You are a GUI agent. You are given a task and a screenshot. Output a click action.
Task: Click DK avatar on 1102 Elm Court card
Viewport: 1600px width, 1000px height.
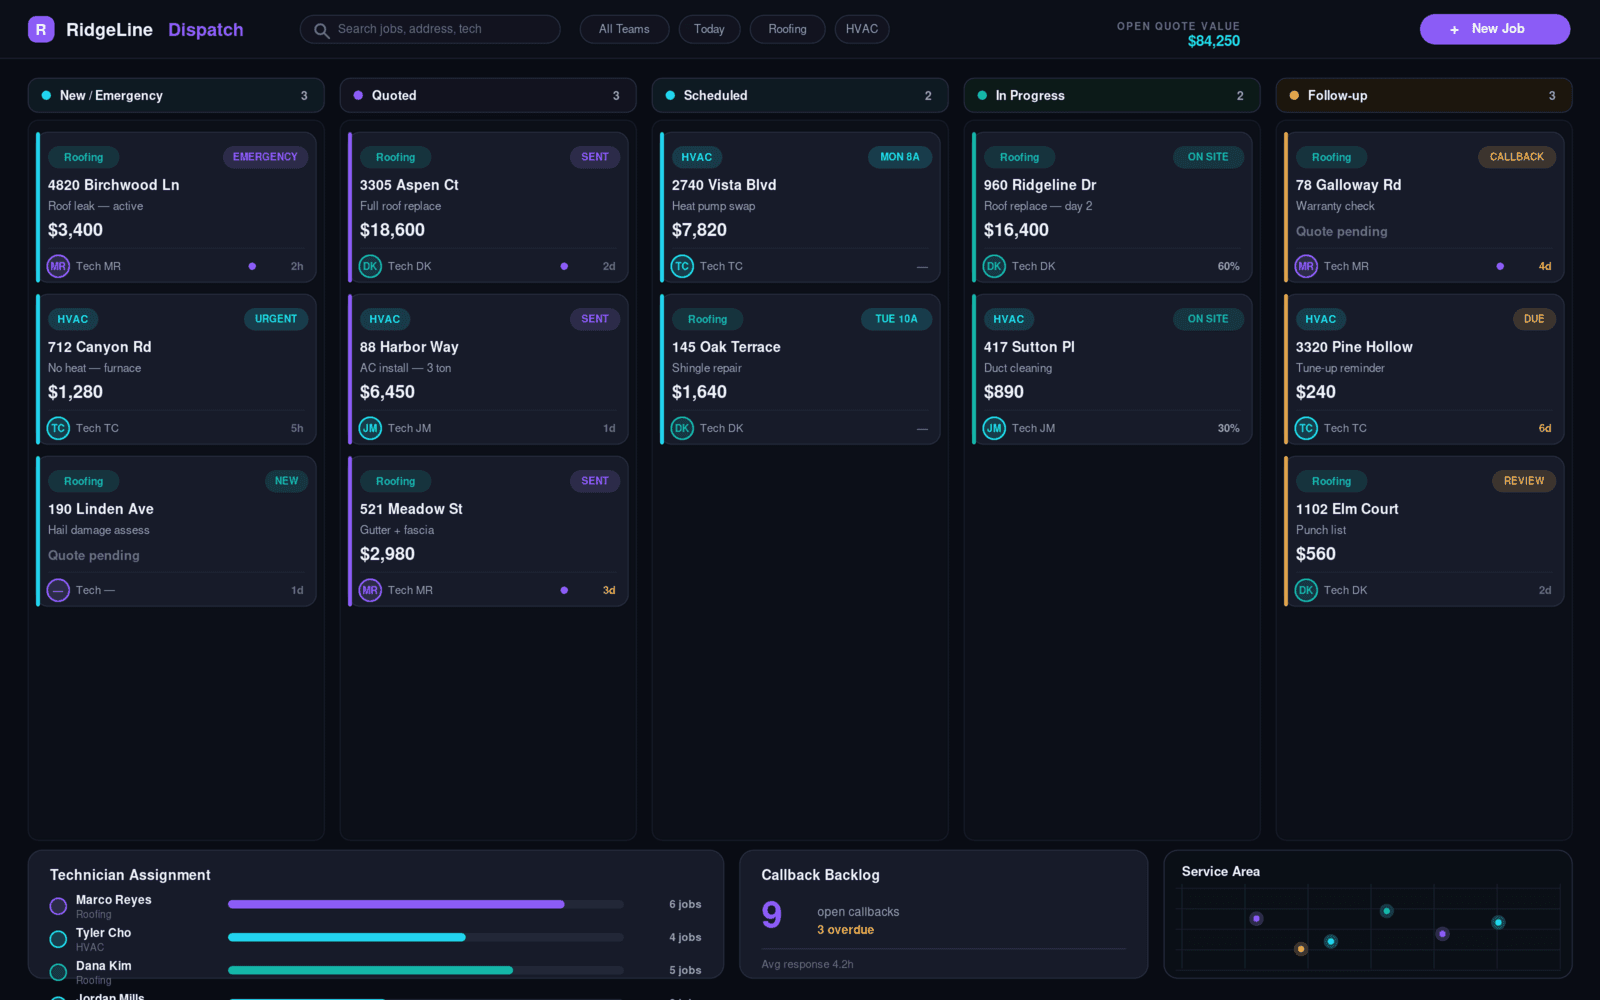[x=1306, y=590]
